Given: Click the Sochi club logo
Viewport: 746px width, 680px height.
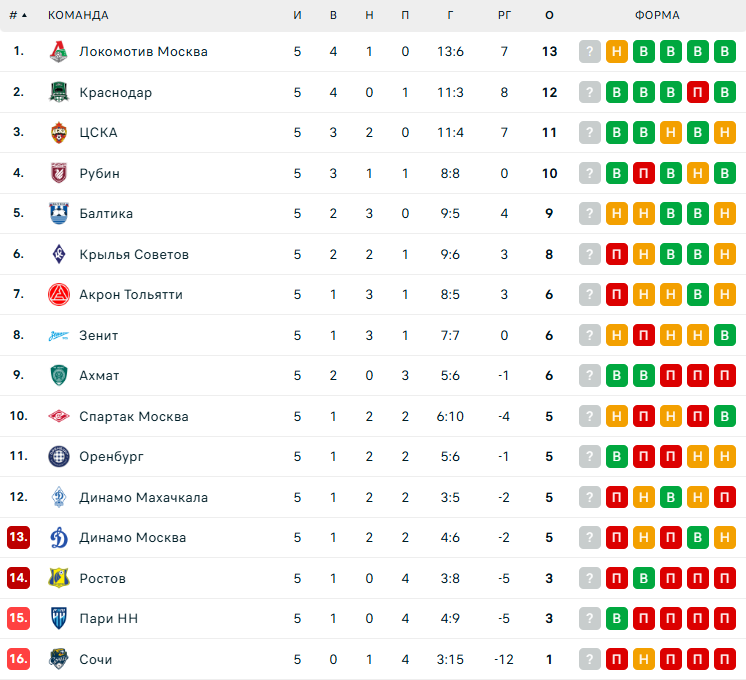Looking at the screenshot, I should click(59, 659).
